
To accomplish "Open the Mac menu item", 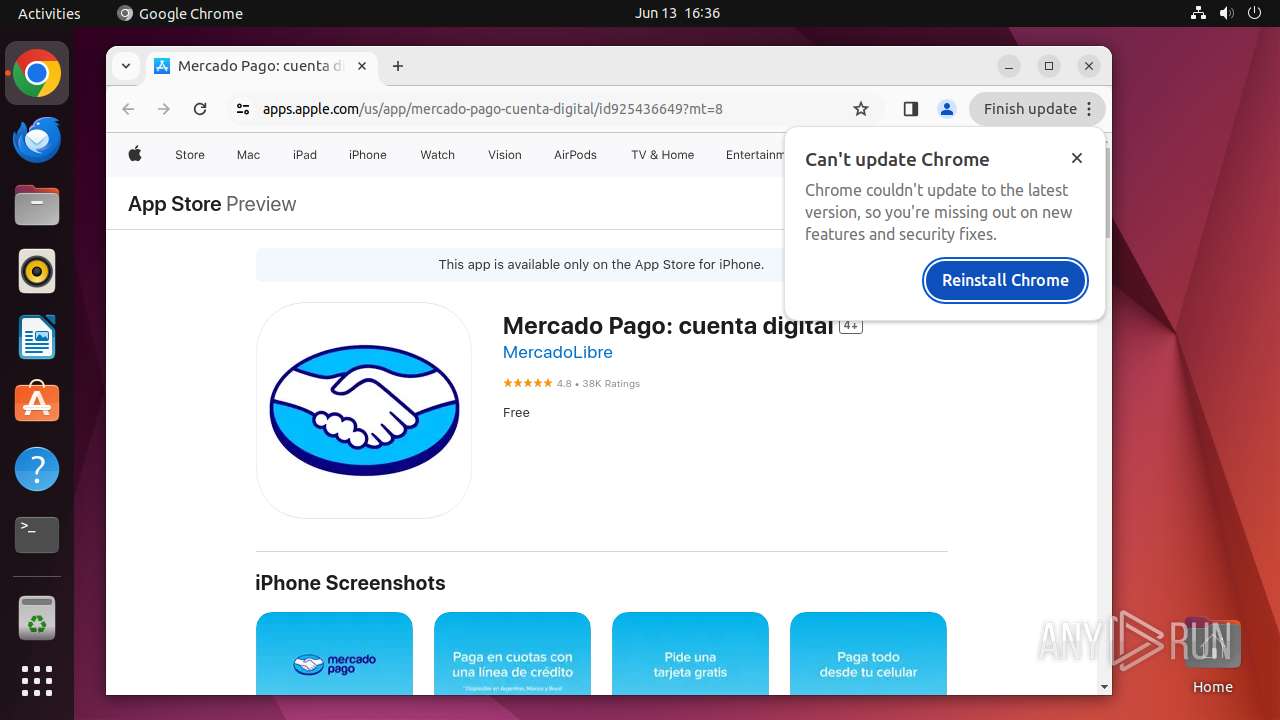I will tap(248, 155).
